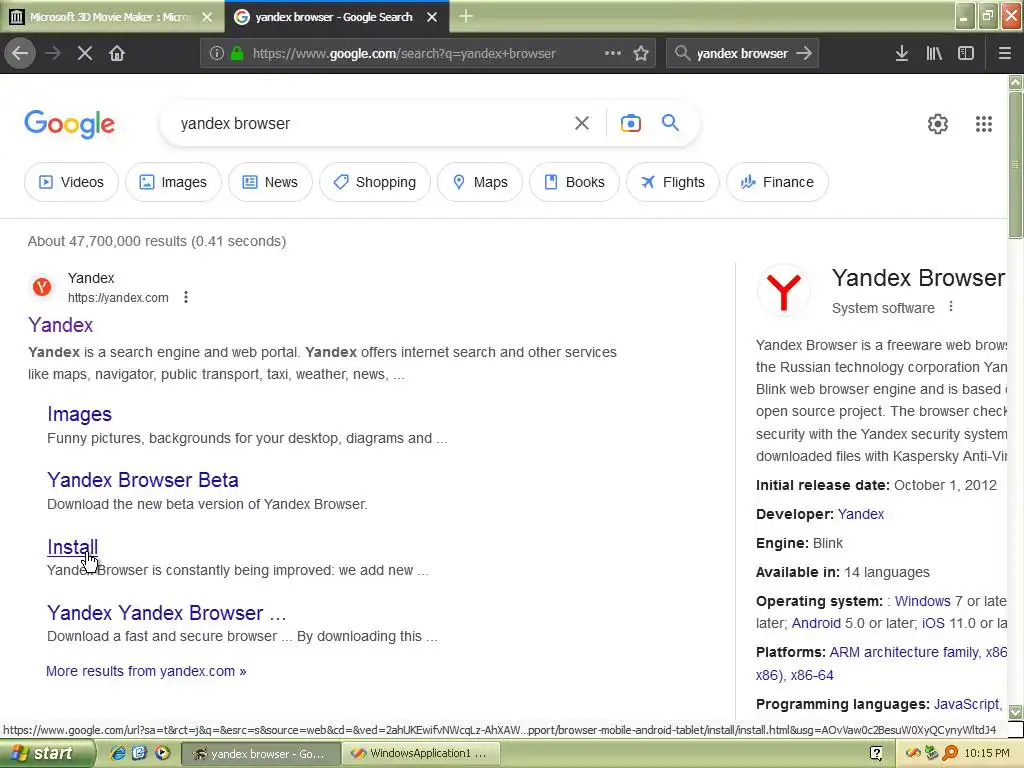Image resolution: width=1024 pixels, height=768 pixels.
Task: Open the three-dot menu beside yandex.com result
Action: pos(186,297)
